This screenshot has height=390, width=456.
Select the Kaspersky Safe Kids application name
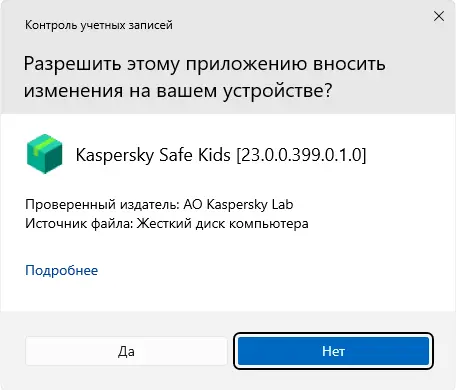click(x=153, y=155)
